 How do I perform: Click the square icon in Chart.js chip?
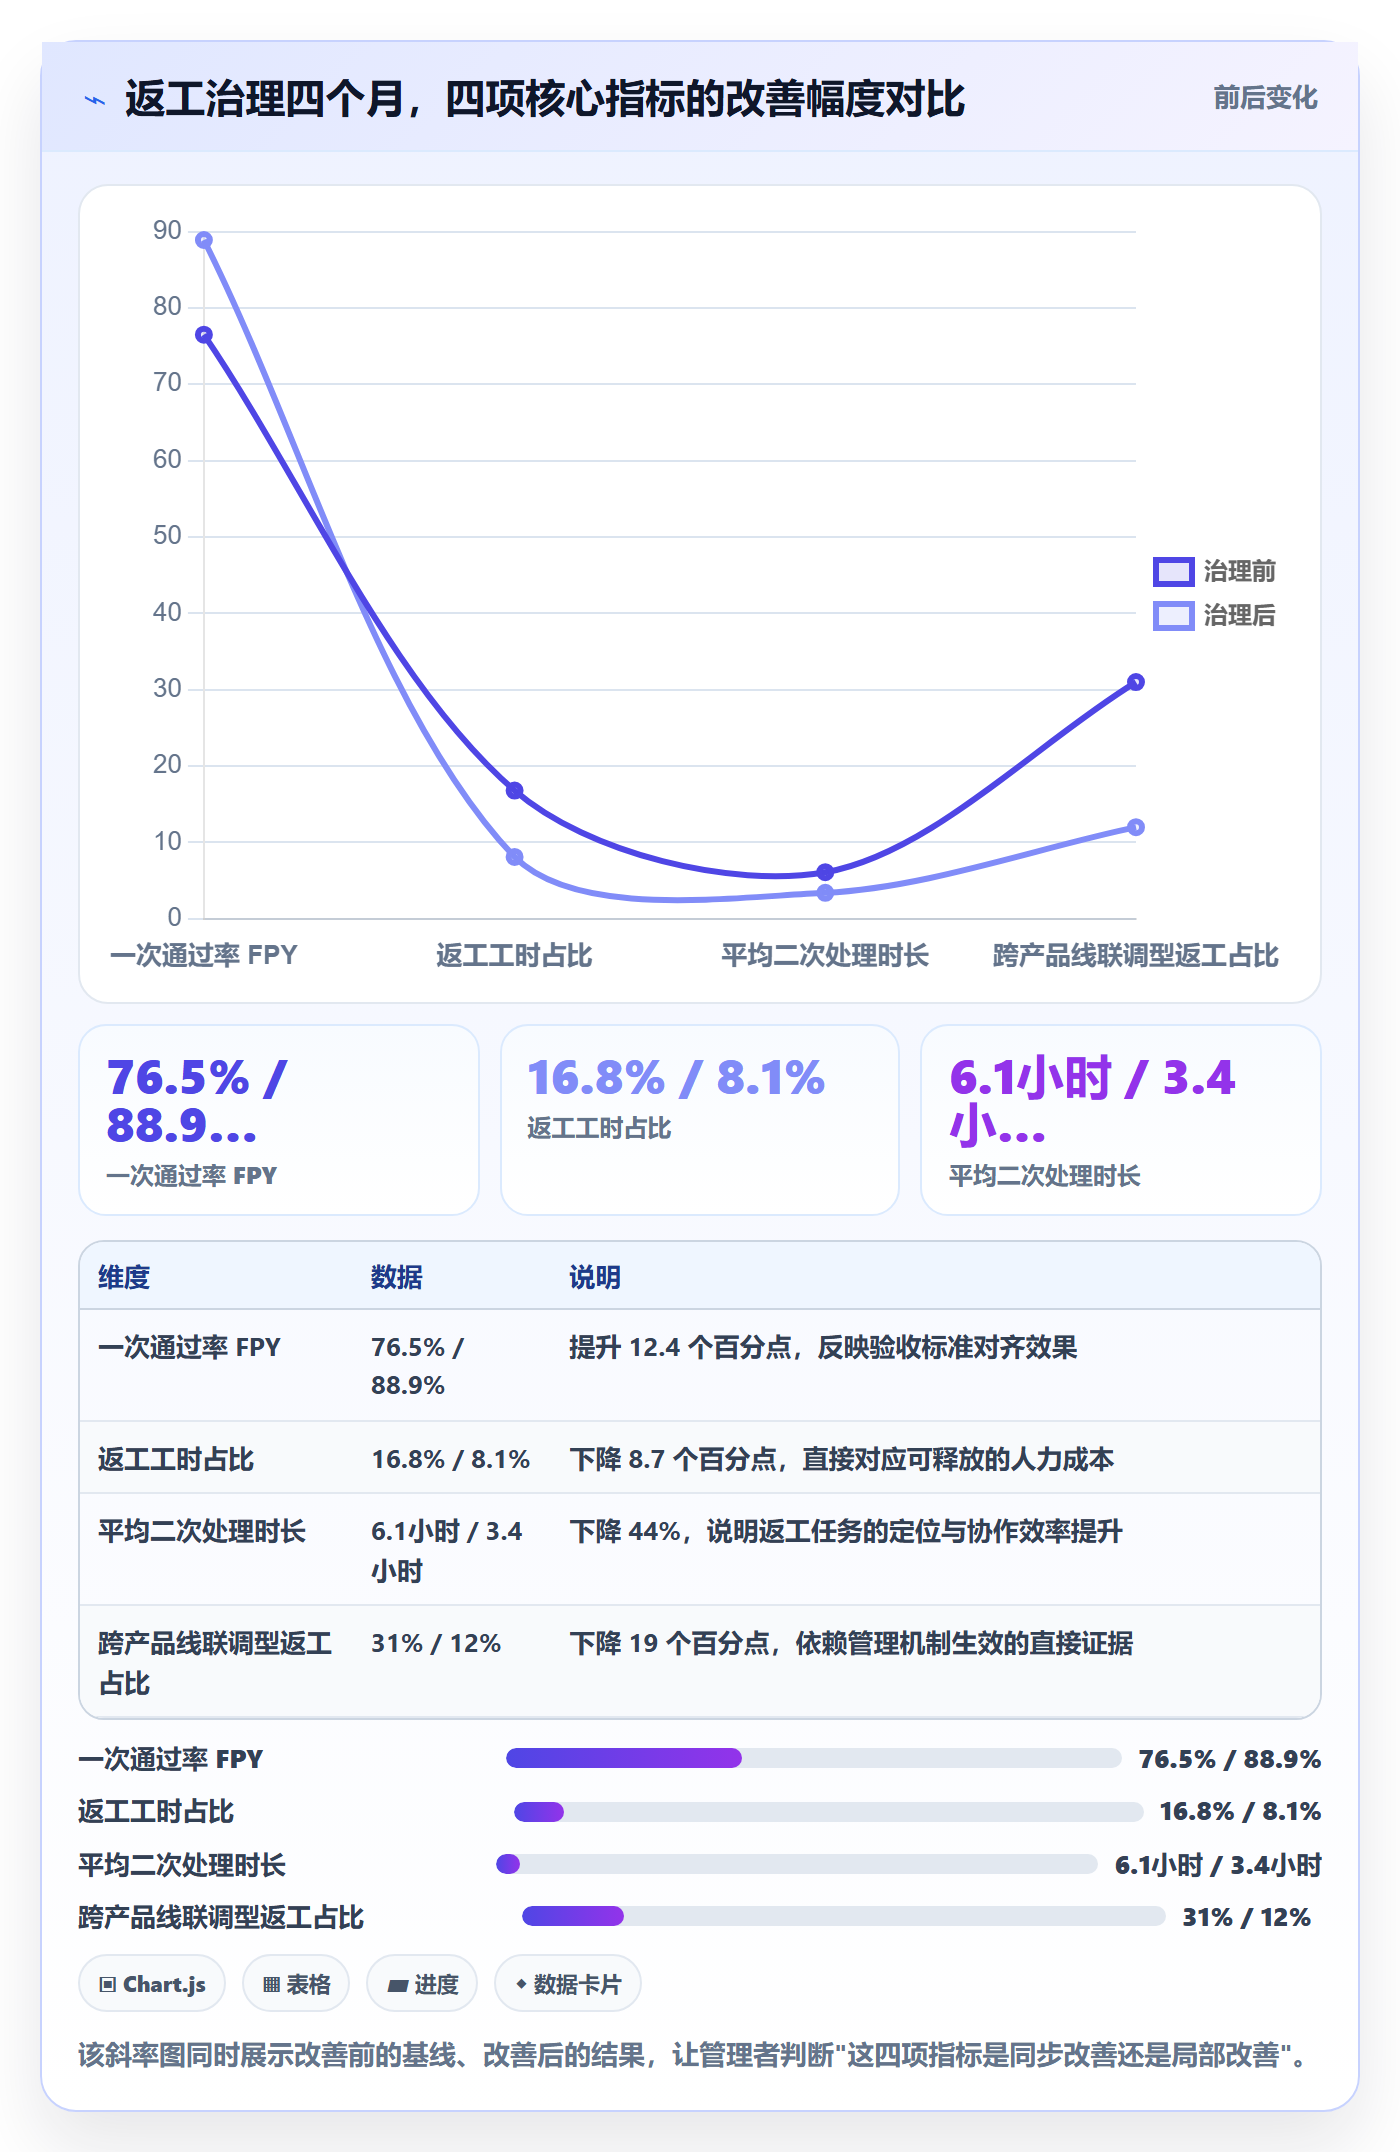coord(108,1984)
